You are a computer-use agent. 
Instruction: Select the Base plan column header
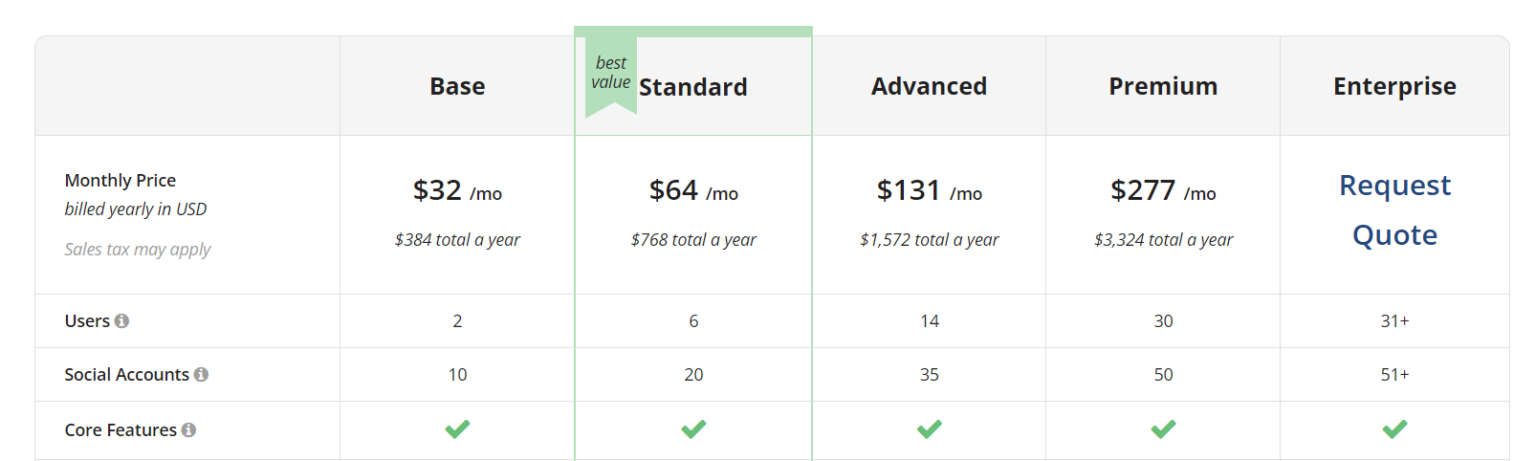(457, 86)
